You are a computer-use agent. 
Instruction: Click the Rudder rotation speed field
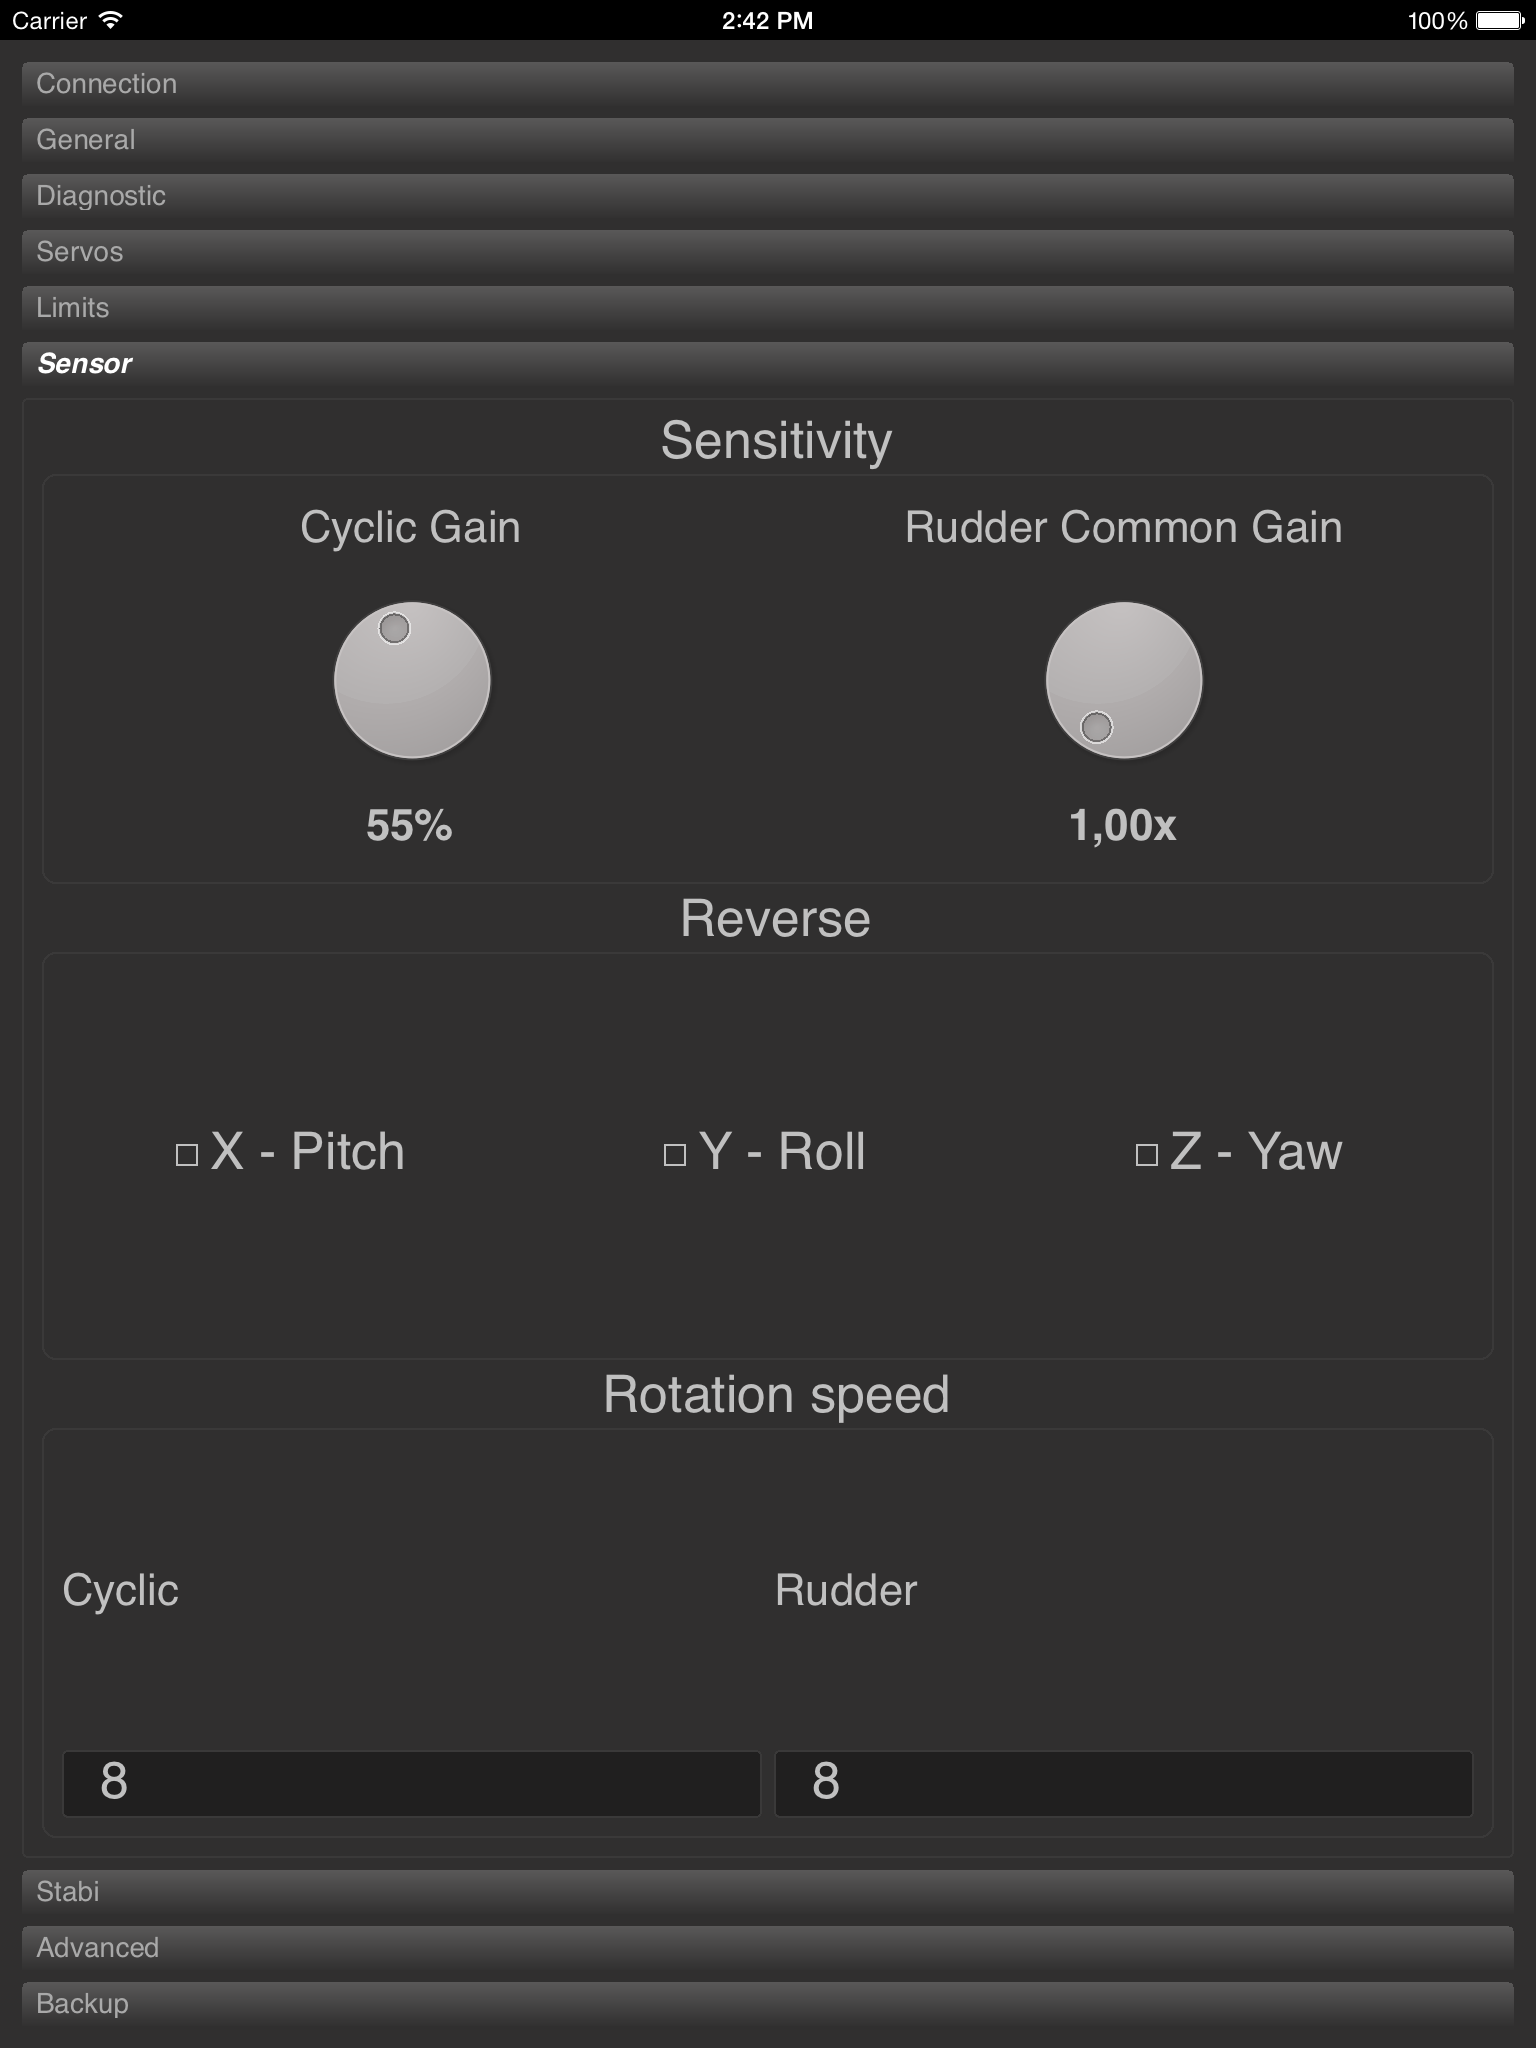(1124, 1783)
